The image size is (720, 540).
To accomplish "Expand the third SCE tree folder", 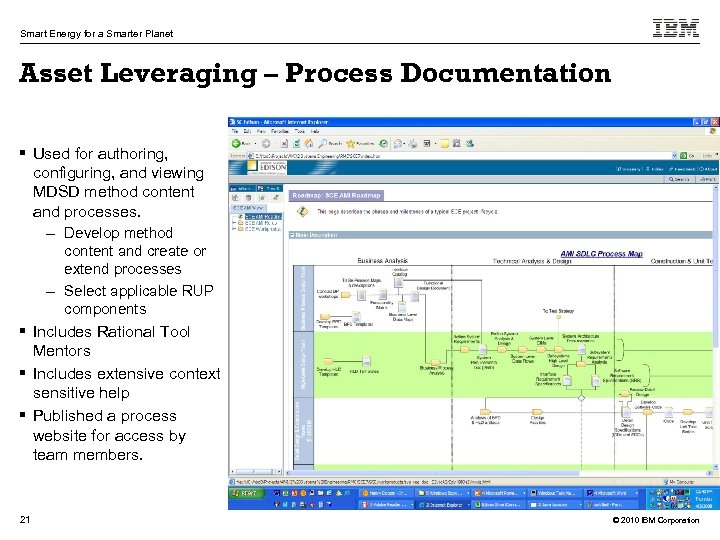I will 234,228.
